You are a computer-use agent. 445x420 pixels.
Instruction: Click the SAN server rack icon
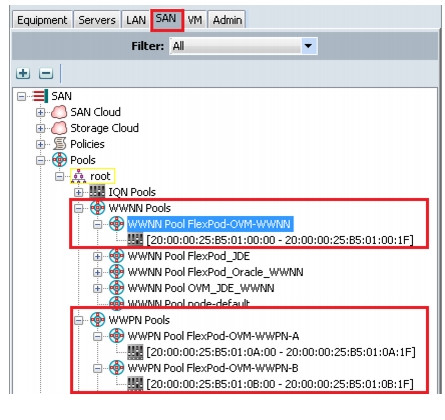[x=41, y=96]
